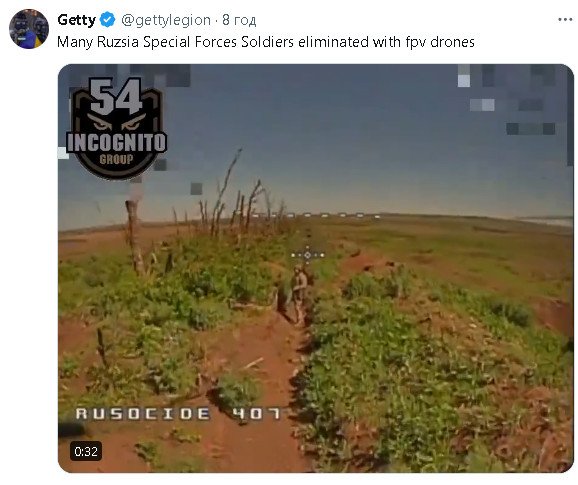This screenshot has height=485, width=578.
Task: Click the soldier standing in the trench
Action: point(299,295)
